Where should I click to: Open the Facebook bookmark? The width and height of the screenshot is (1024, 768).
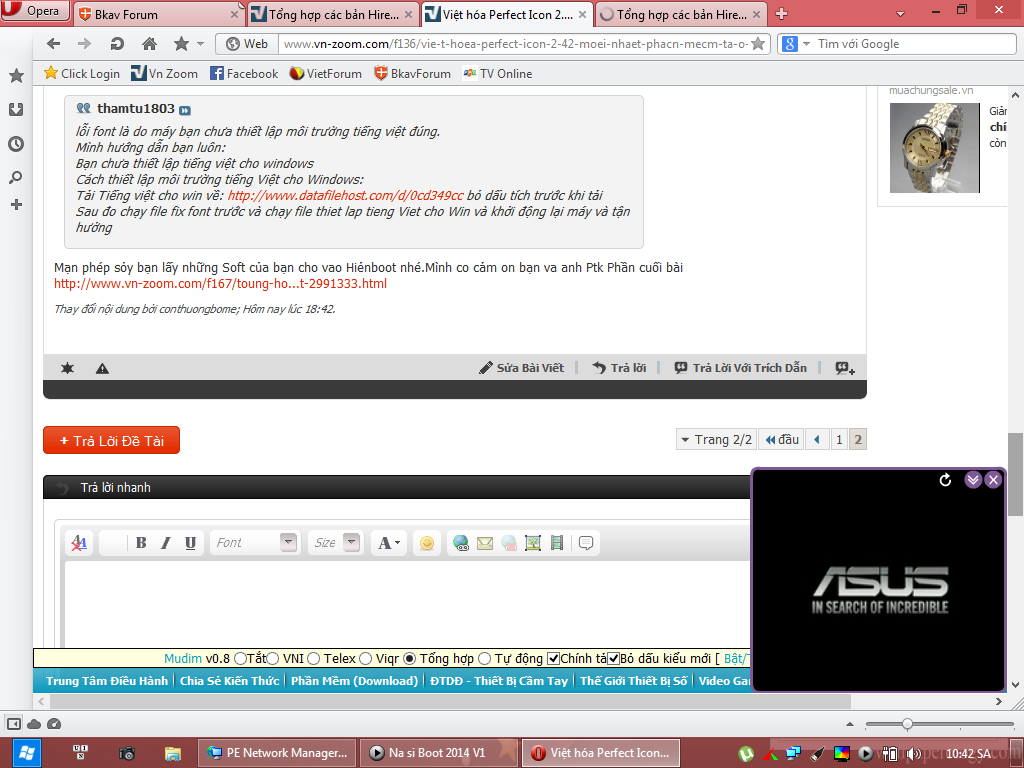coord(244,74)
